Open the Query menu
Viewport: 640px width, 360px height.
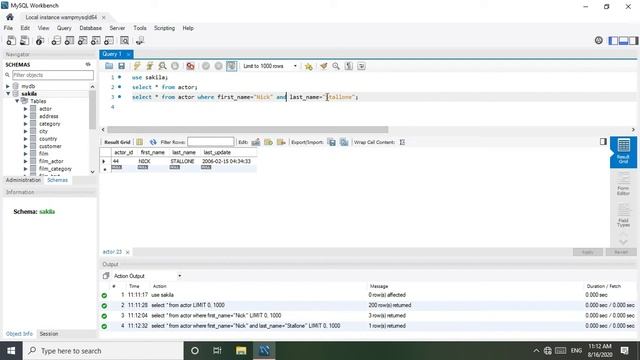point(64,28)
